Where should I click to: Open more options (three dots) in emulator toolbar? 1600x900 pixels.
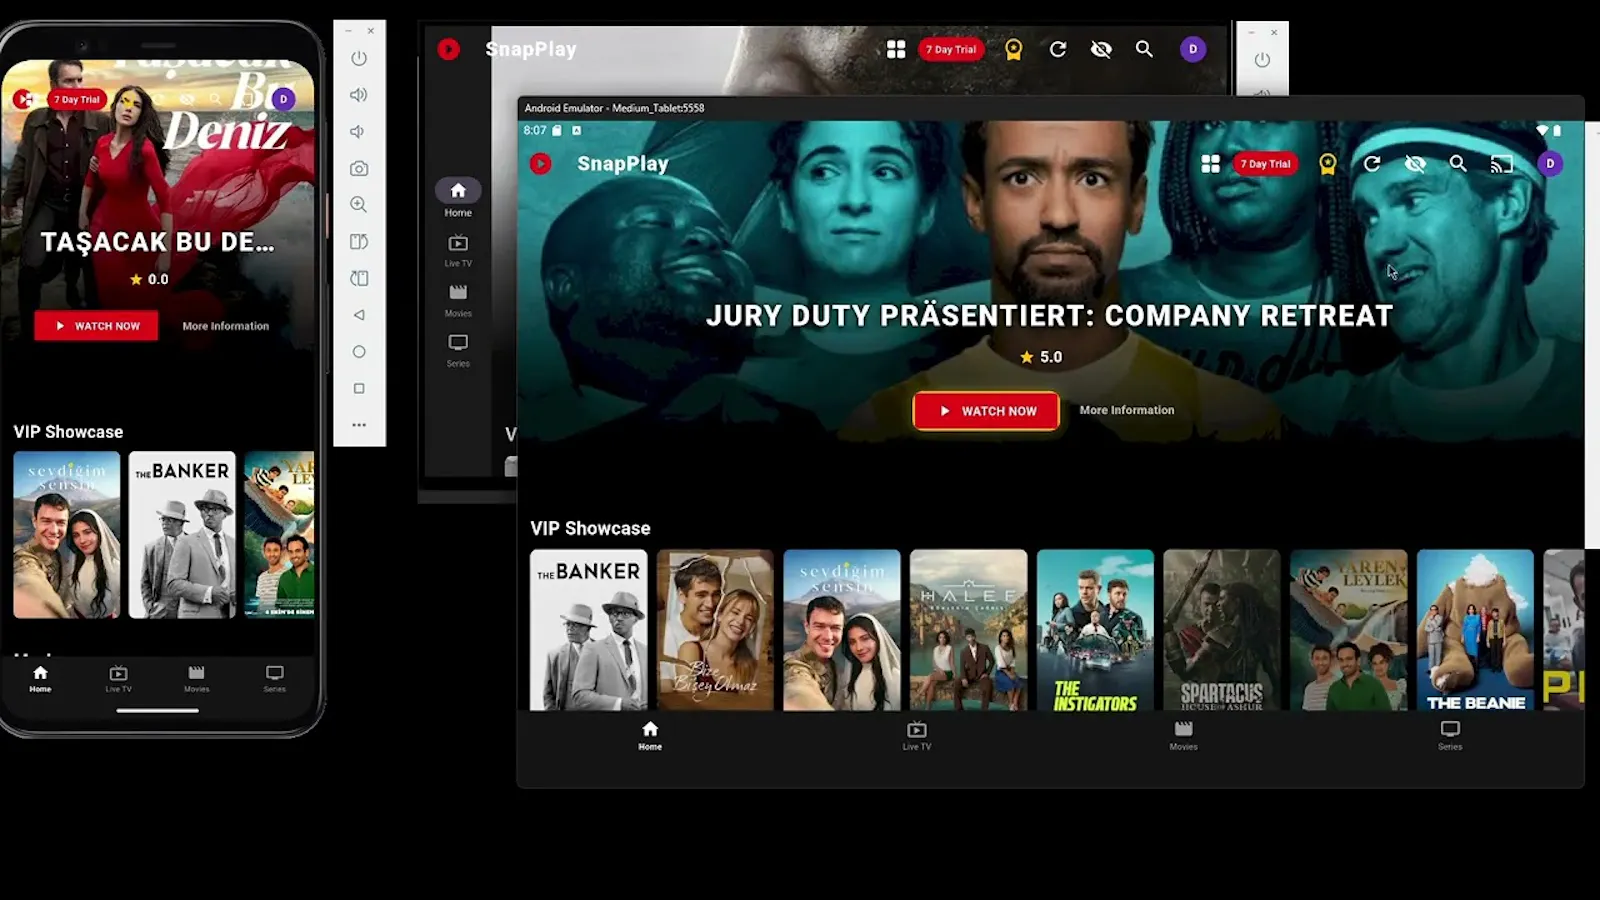(x=359, y=425)
